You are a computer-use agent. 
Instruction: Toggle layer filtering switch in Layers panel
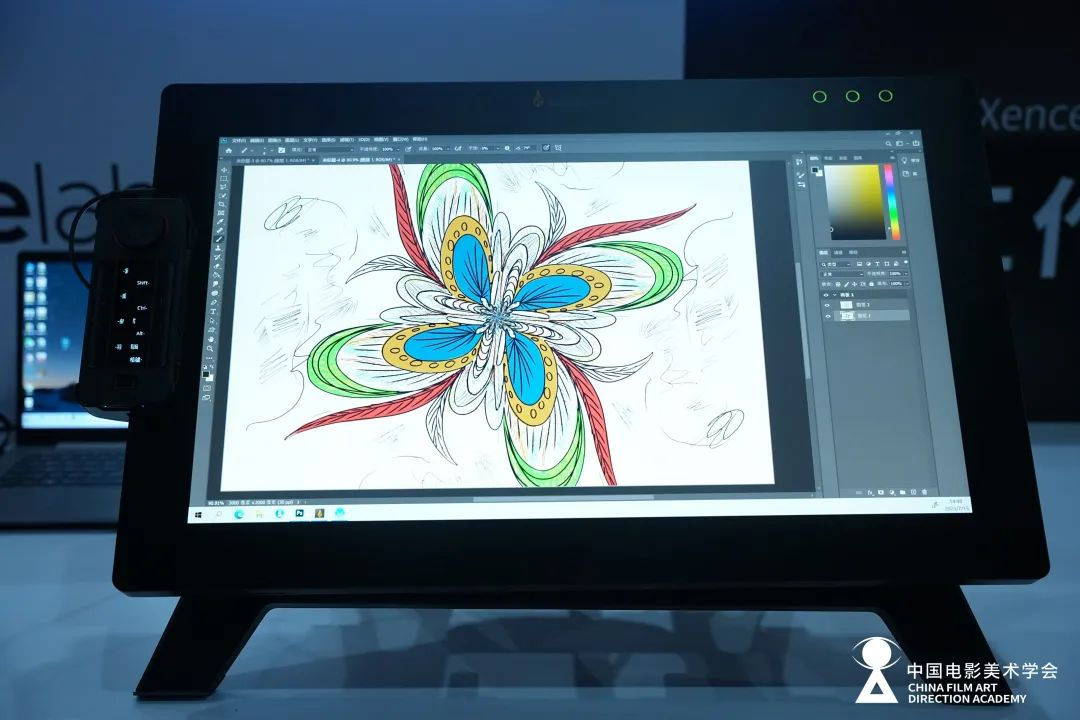click(906, 262)
